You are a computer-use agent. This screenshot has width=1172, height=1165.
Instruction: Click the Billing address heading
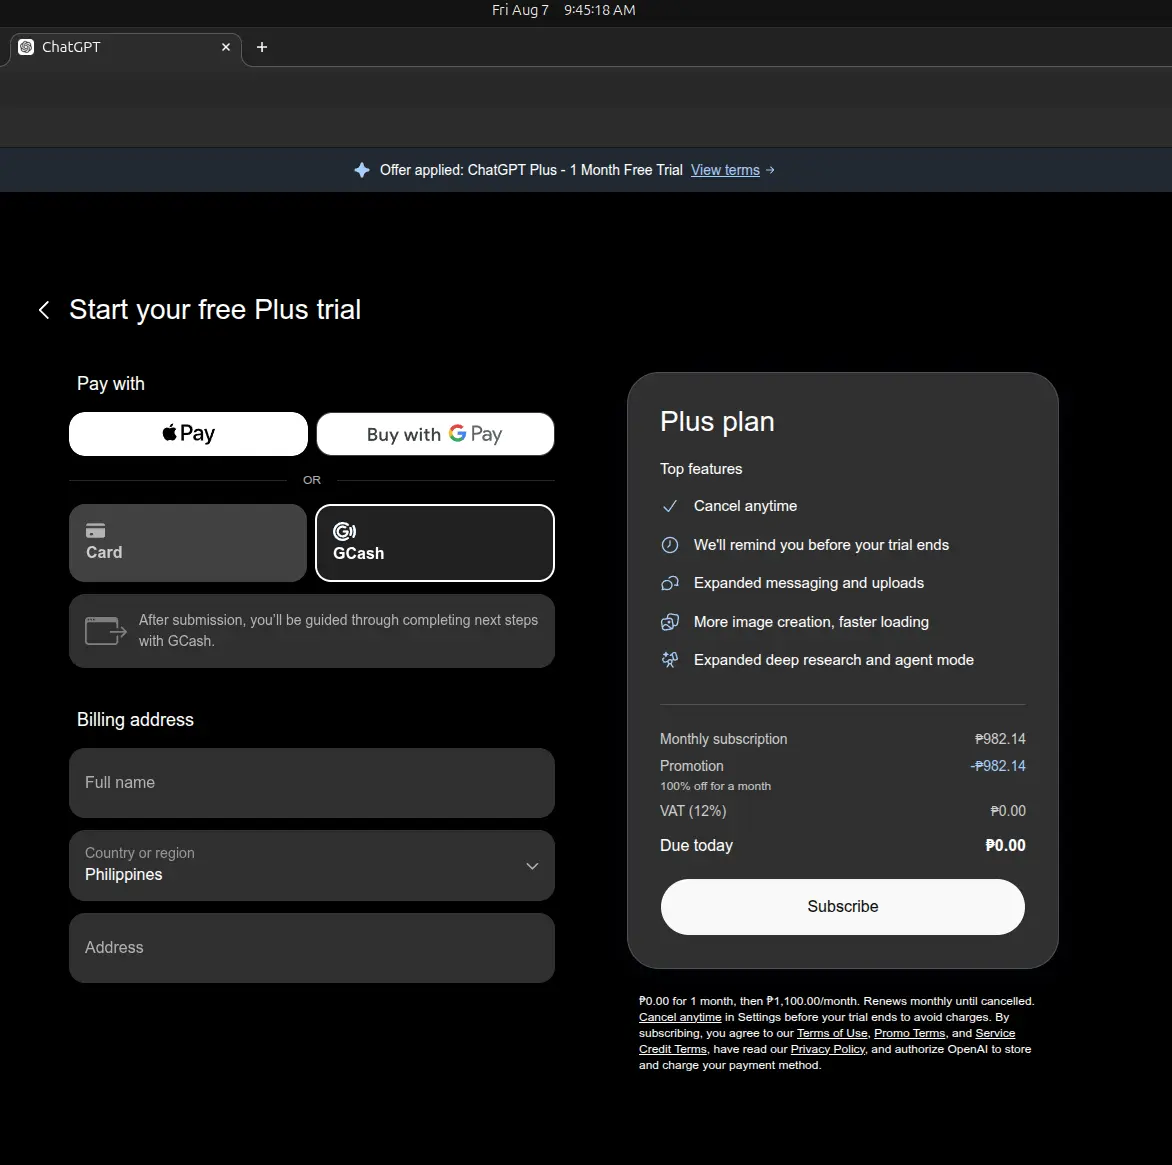click(135, 720)
